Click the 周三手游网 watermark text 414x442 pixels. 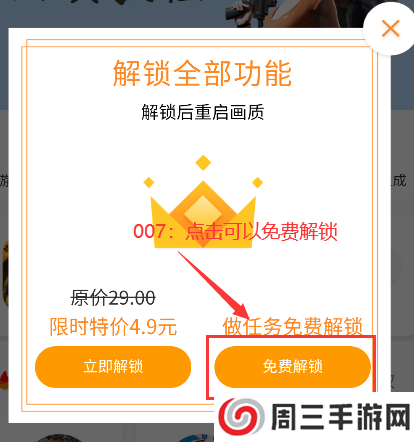point(341,417)
